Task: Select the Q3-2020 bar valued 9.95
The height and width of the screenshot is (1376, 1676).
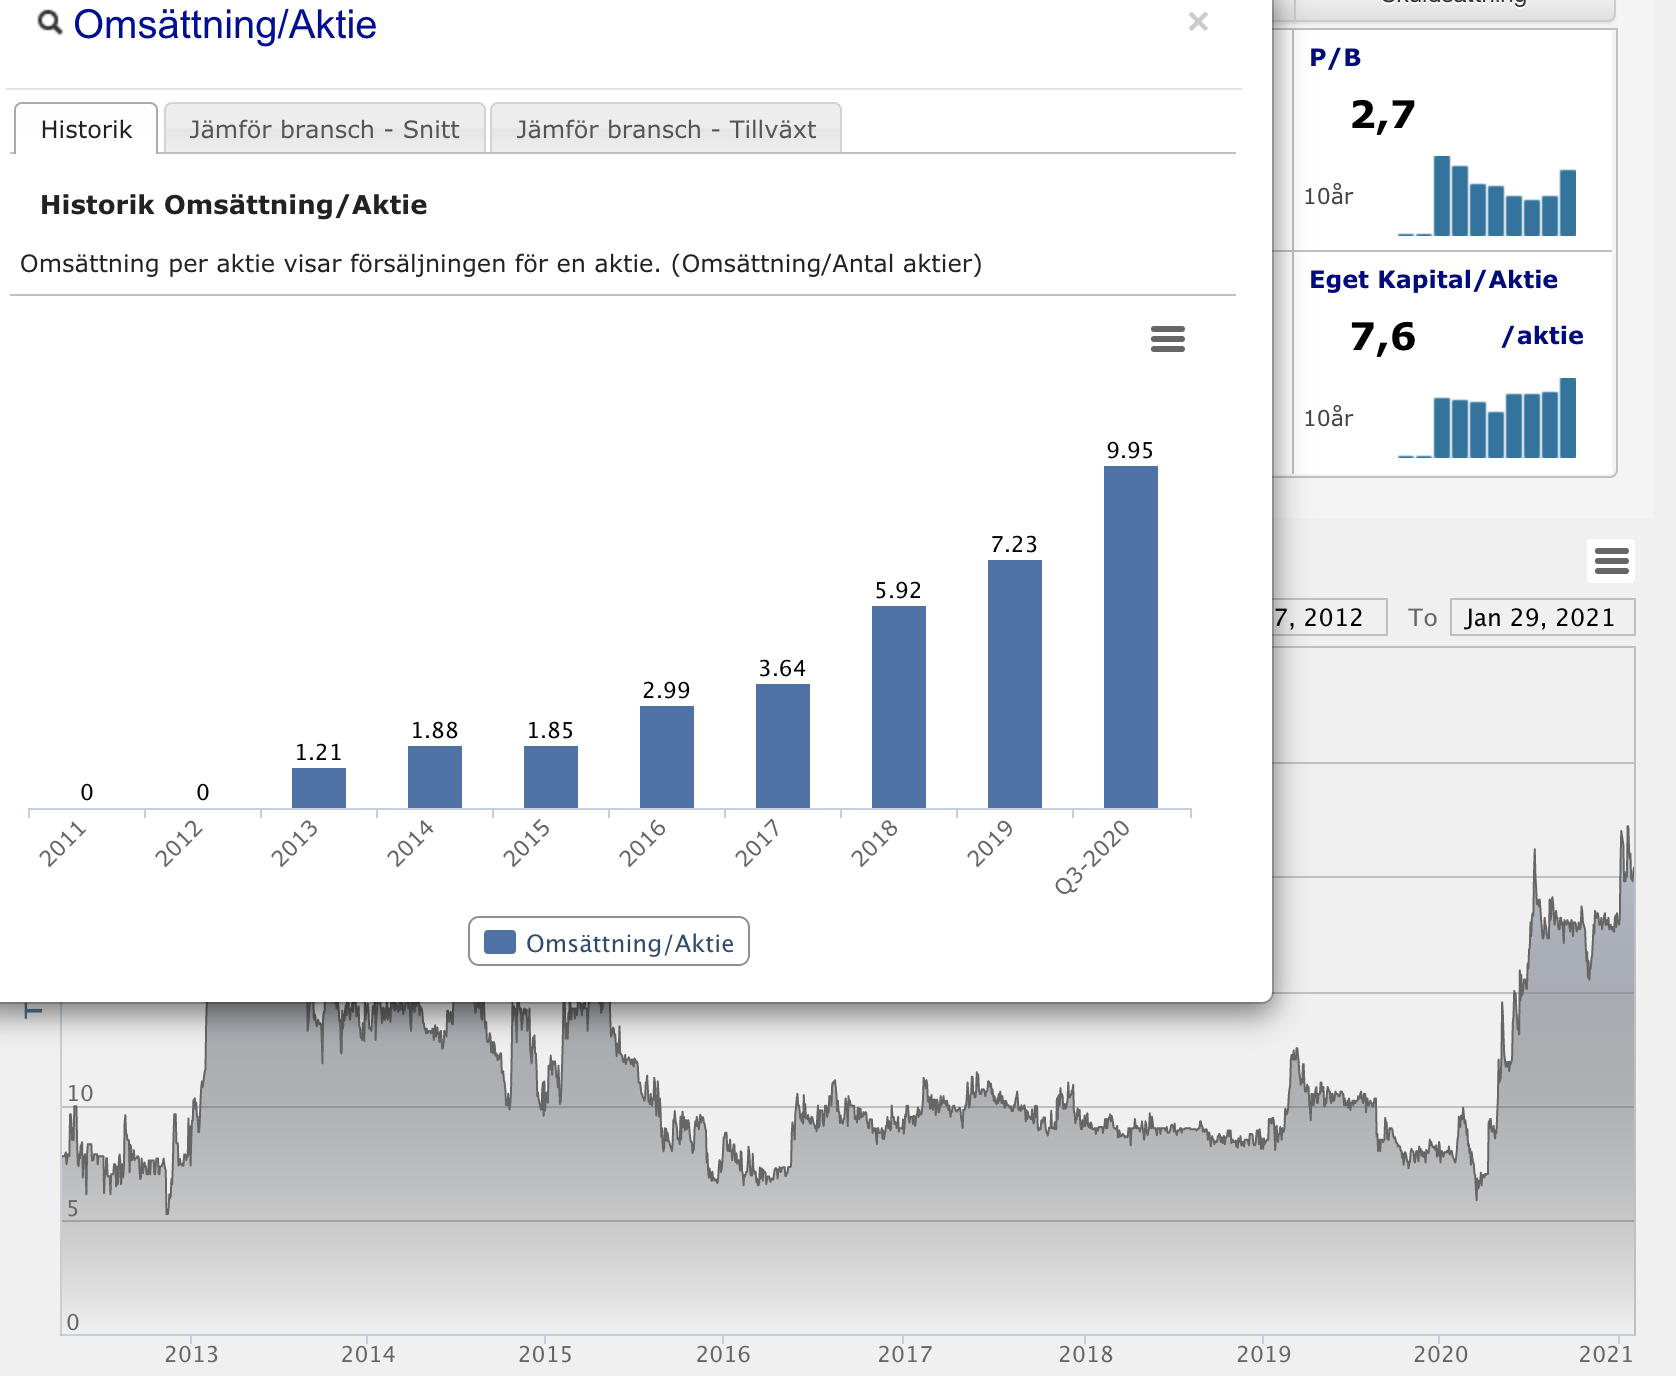Action: point(1131,637)
